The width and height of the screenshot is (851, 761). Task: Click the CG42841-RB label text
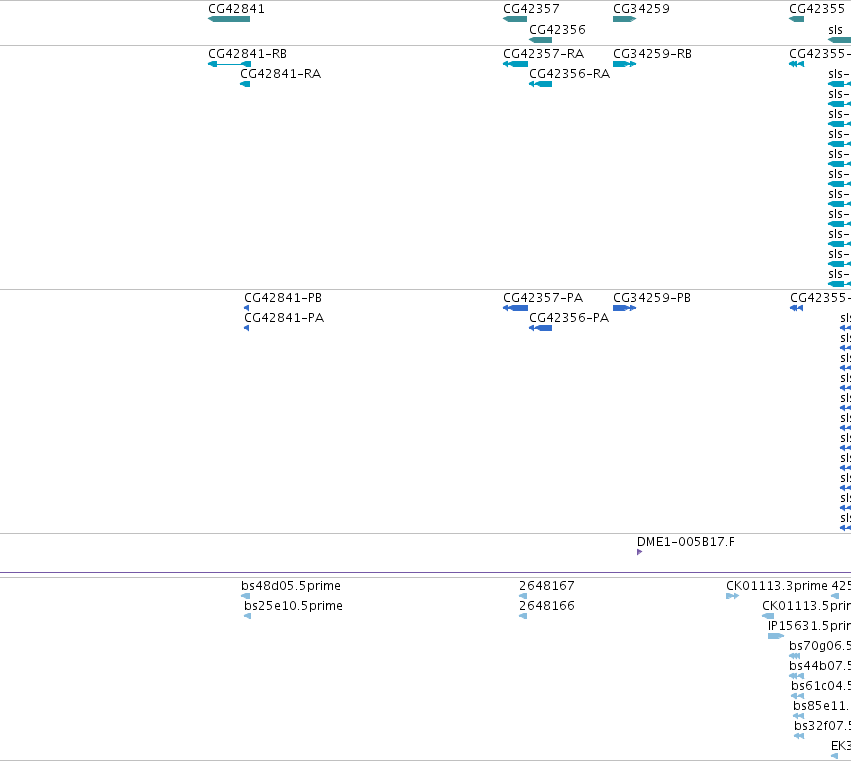[x=247, y=54]
